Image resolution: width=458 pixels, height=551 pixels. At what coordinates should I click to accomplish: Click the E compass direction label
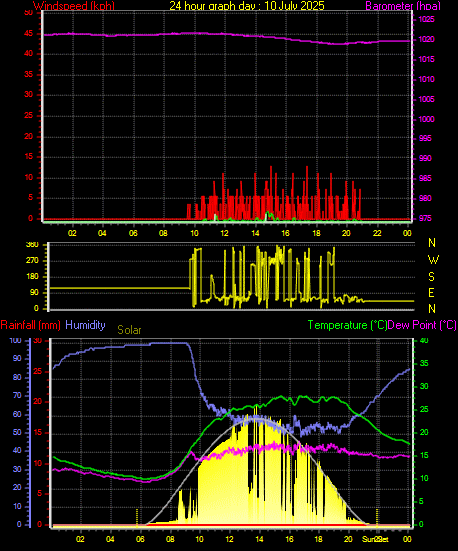click(431, 293)
